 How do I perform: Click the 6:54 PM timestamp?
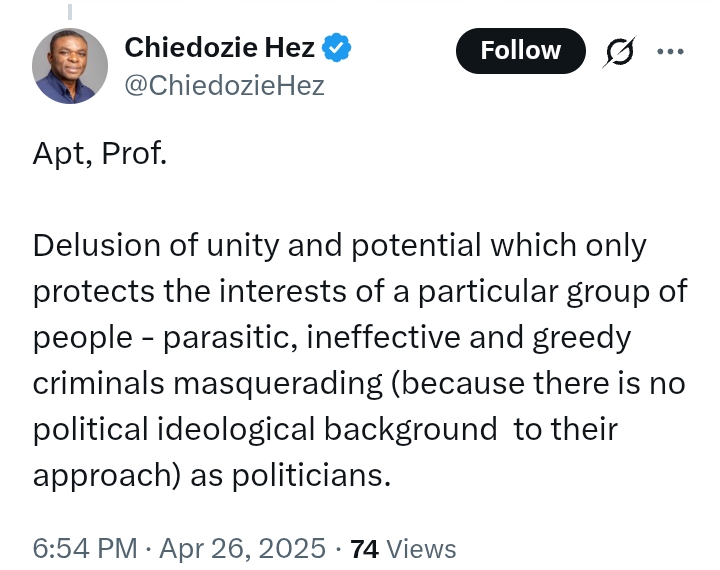pyautogui.click(x=85, y=548)
